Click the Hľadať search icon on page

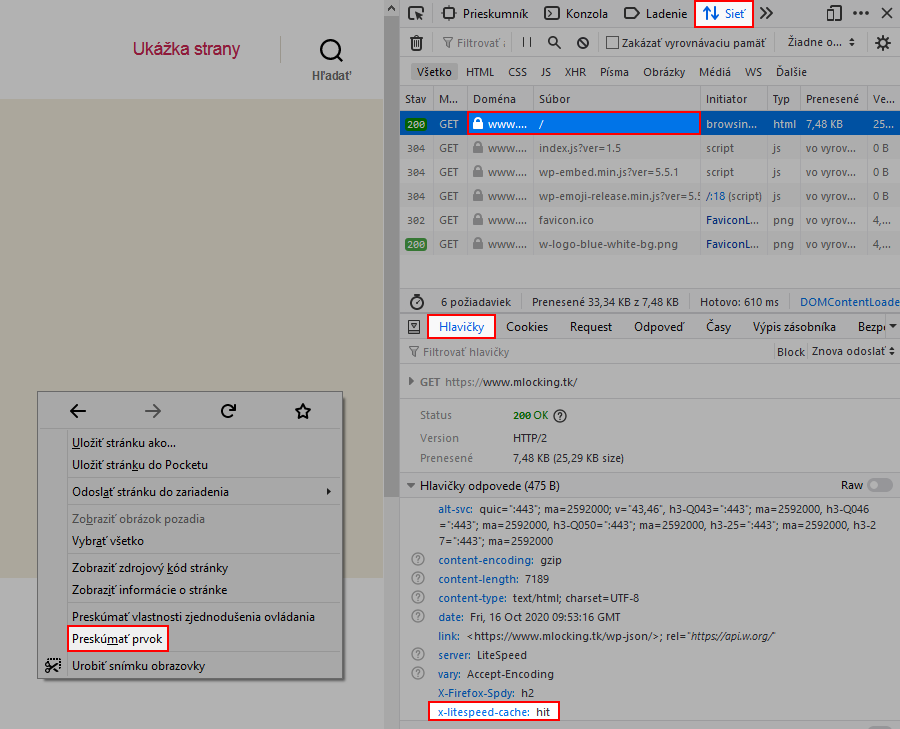click(331, 51)
